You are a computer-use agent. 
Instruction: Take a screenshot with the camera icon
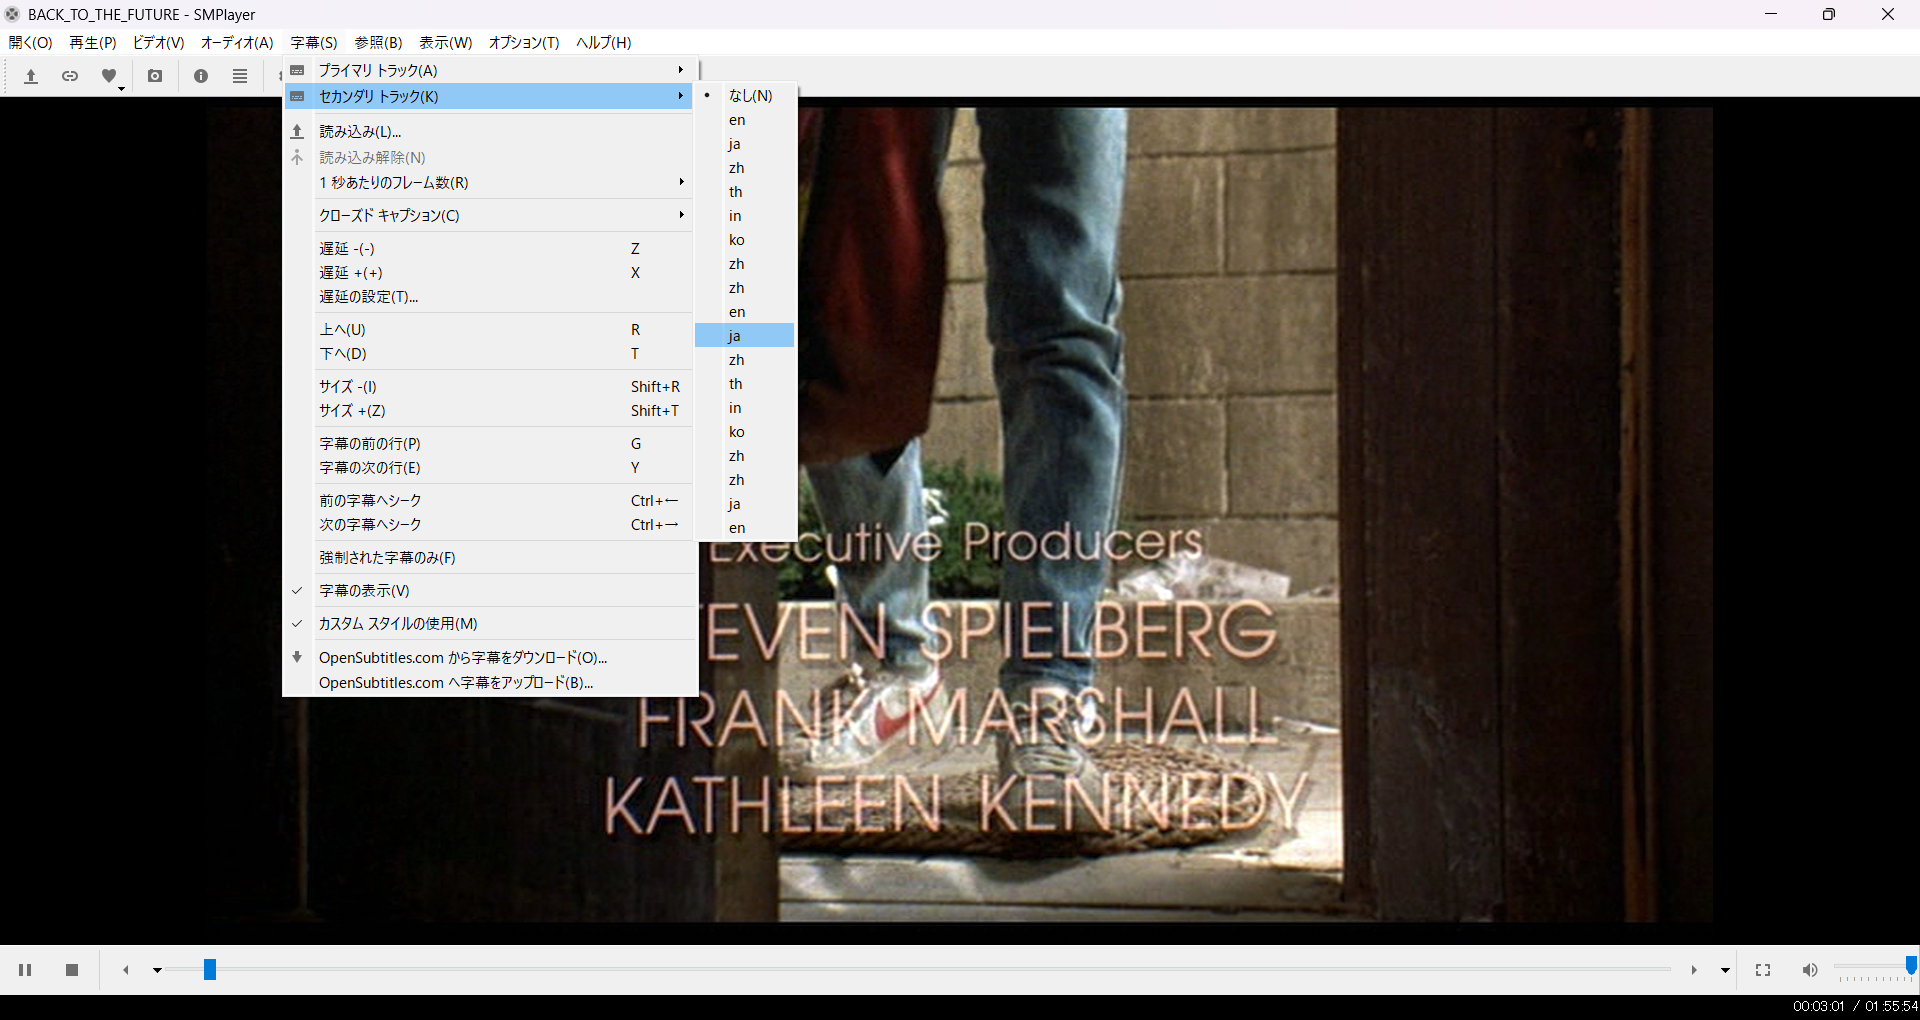[x=155, y=76]
